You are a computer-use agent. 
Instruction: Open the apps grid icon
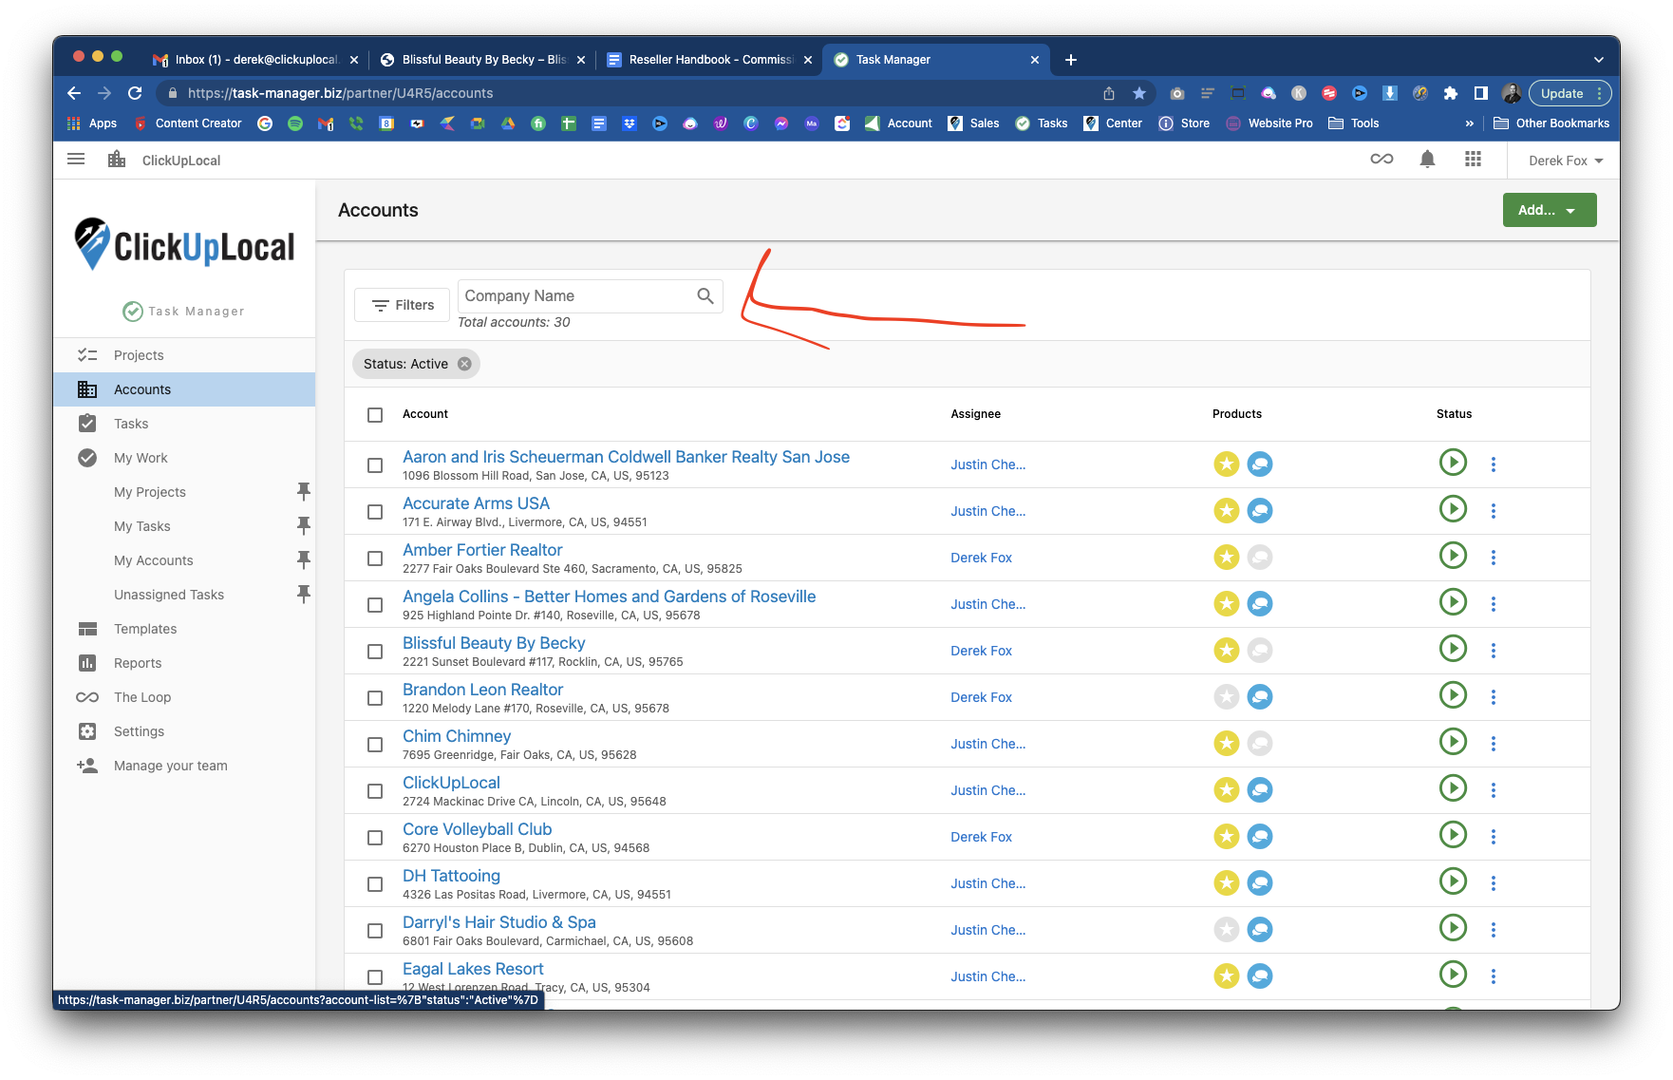coord(1473,159)
